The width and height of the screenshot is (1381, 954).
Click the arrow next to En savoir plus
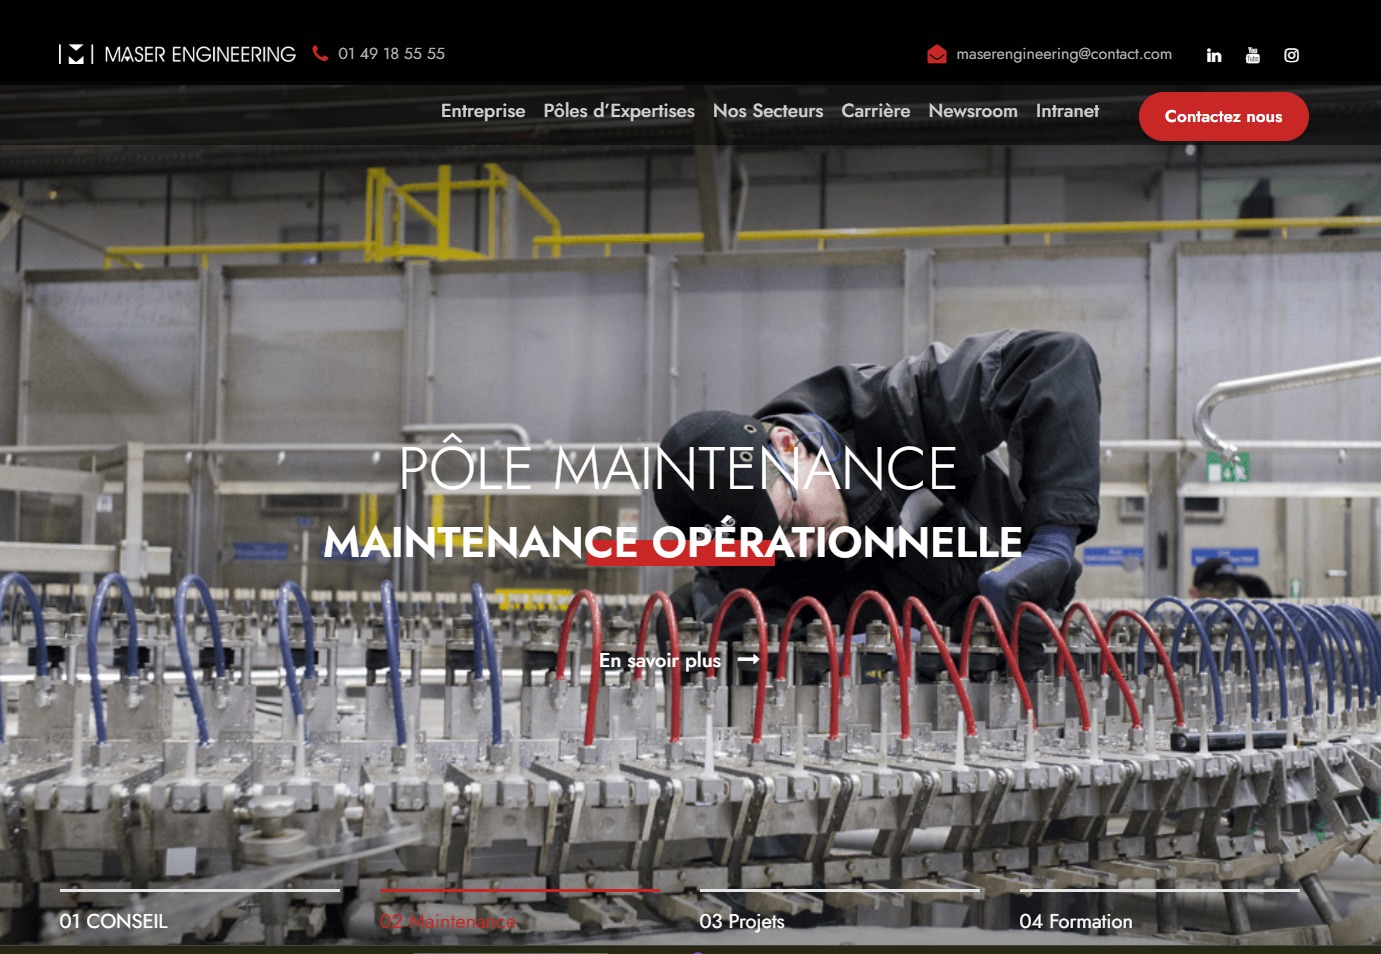748,660
